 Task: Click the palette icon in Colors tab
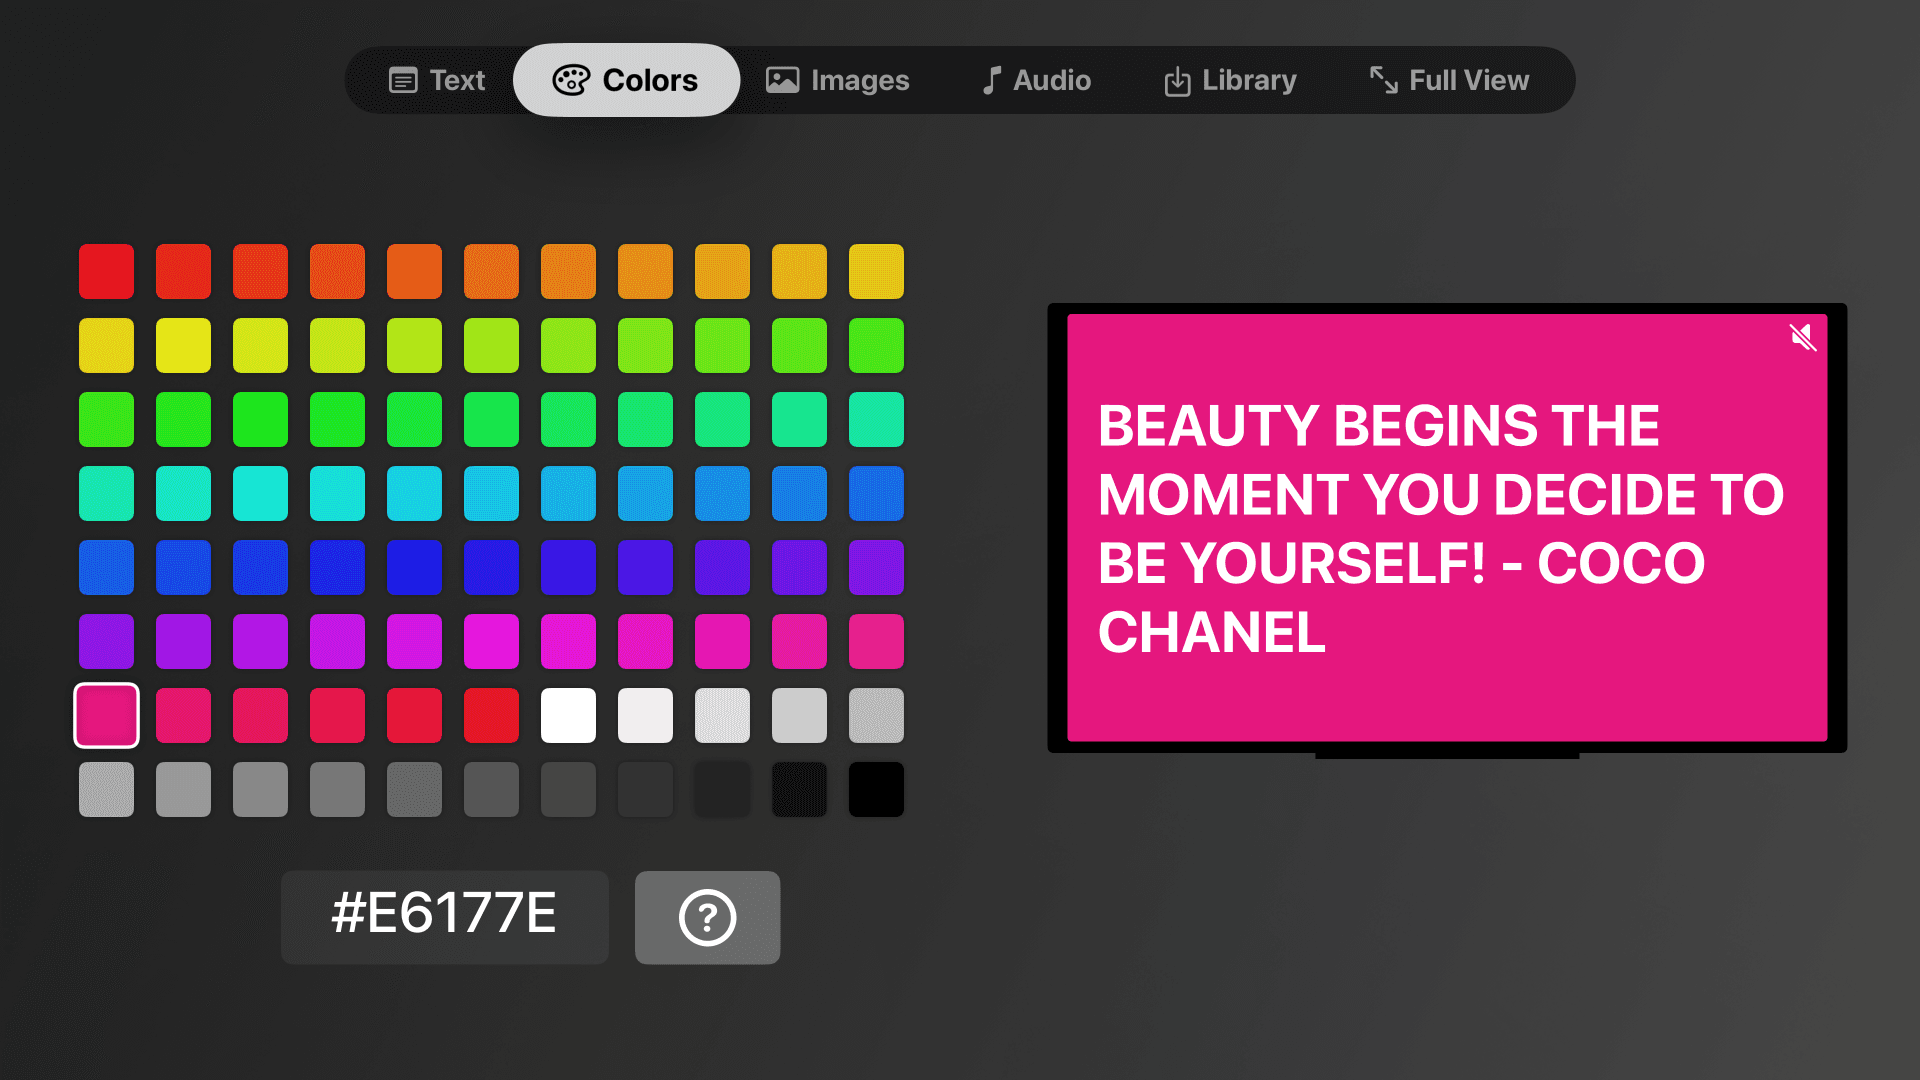tap(571, 80)
